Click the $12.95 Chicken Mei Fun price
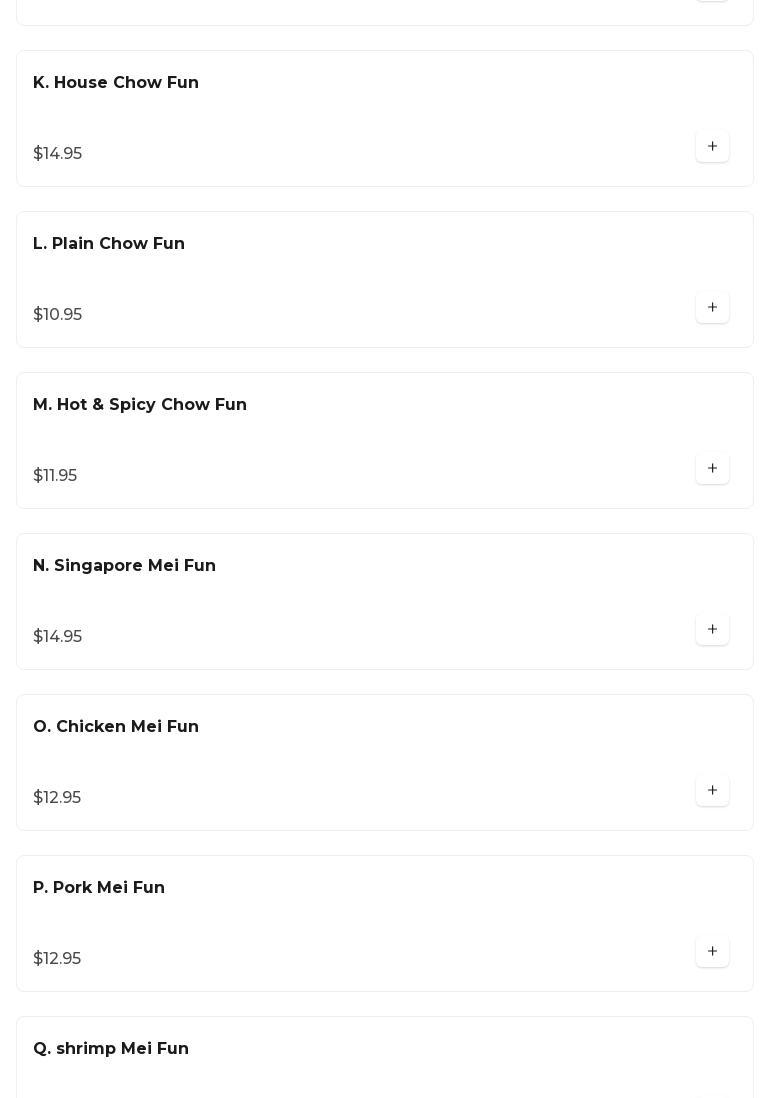This screenshot has height=1098, width=770. point(57,798)
